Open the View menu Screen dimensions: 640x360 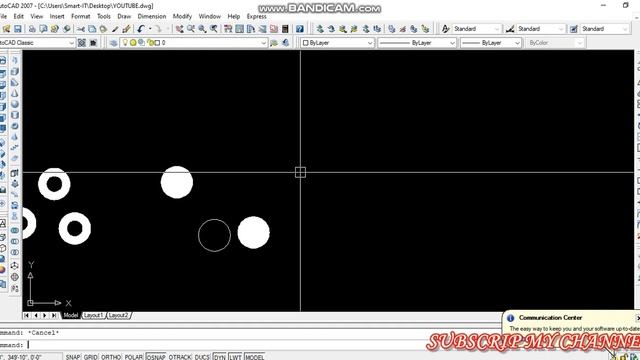pyautogui.click(x=36, y=16)
